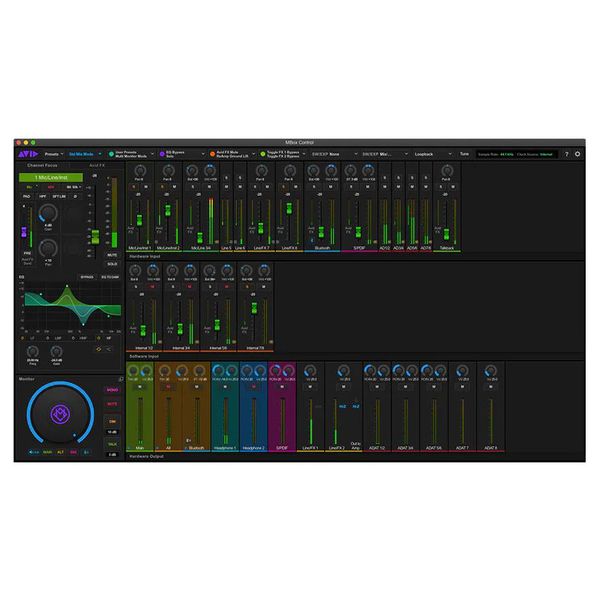
Task: Open the Toggle FX 1 Bypass dropdown arrow
Action: point(304,154)
